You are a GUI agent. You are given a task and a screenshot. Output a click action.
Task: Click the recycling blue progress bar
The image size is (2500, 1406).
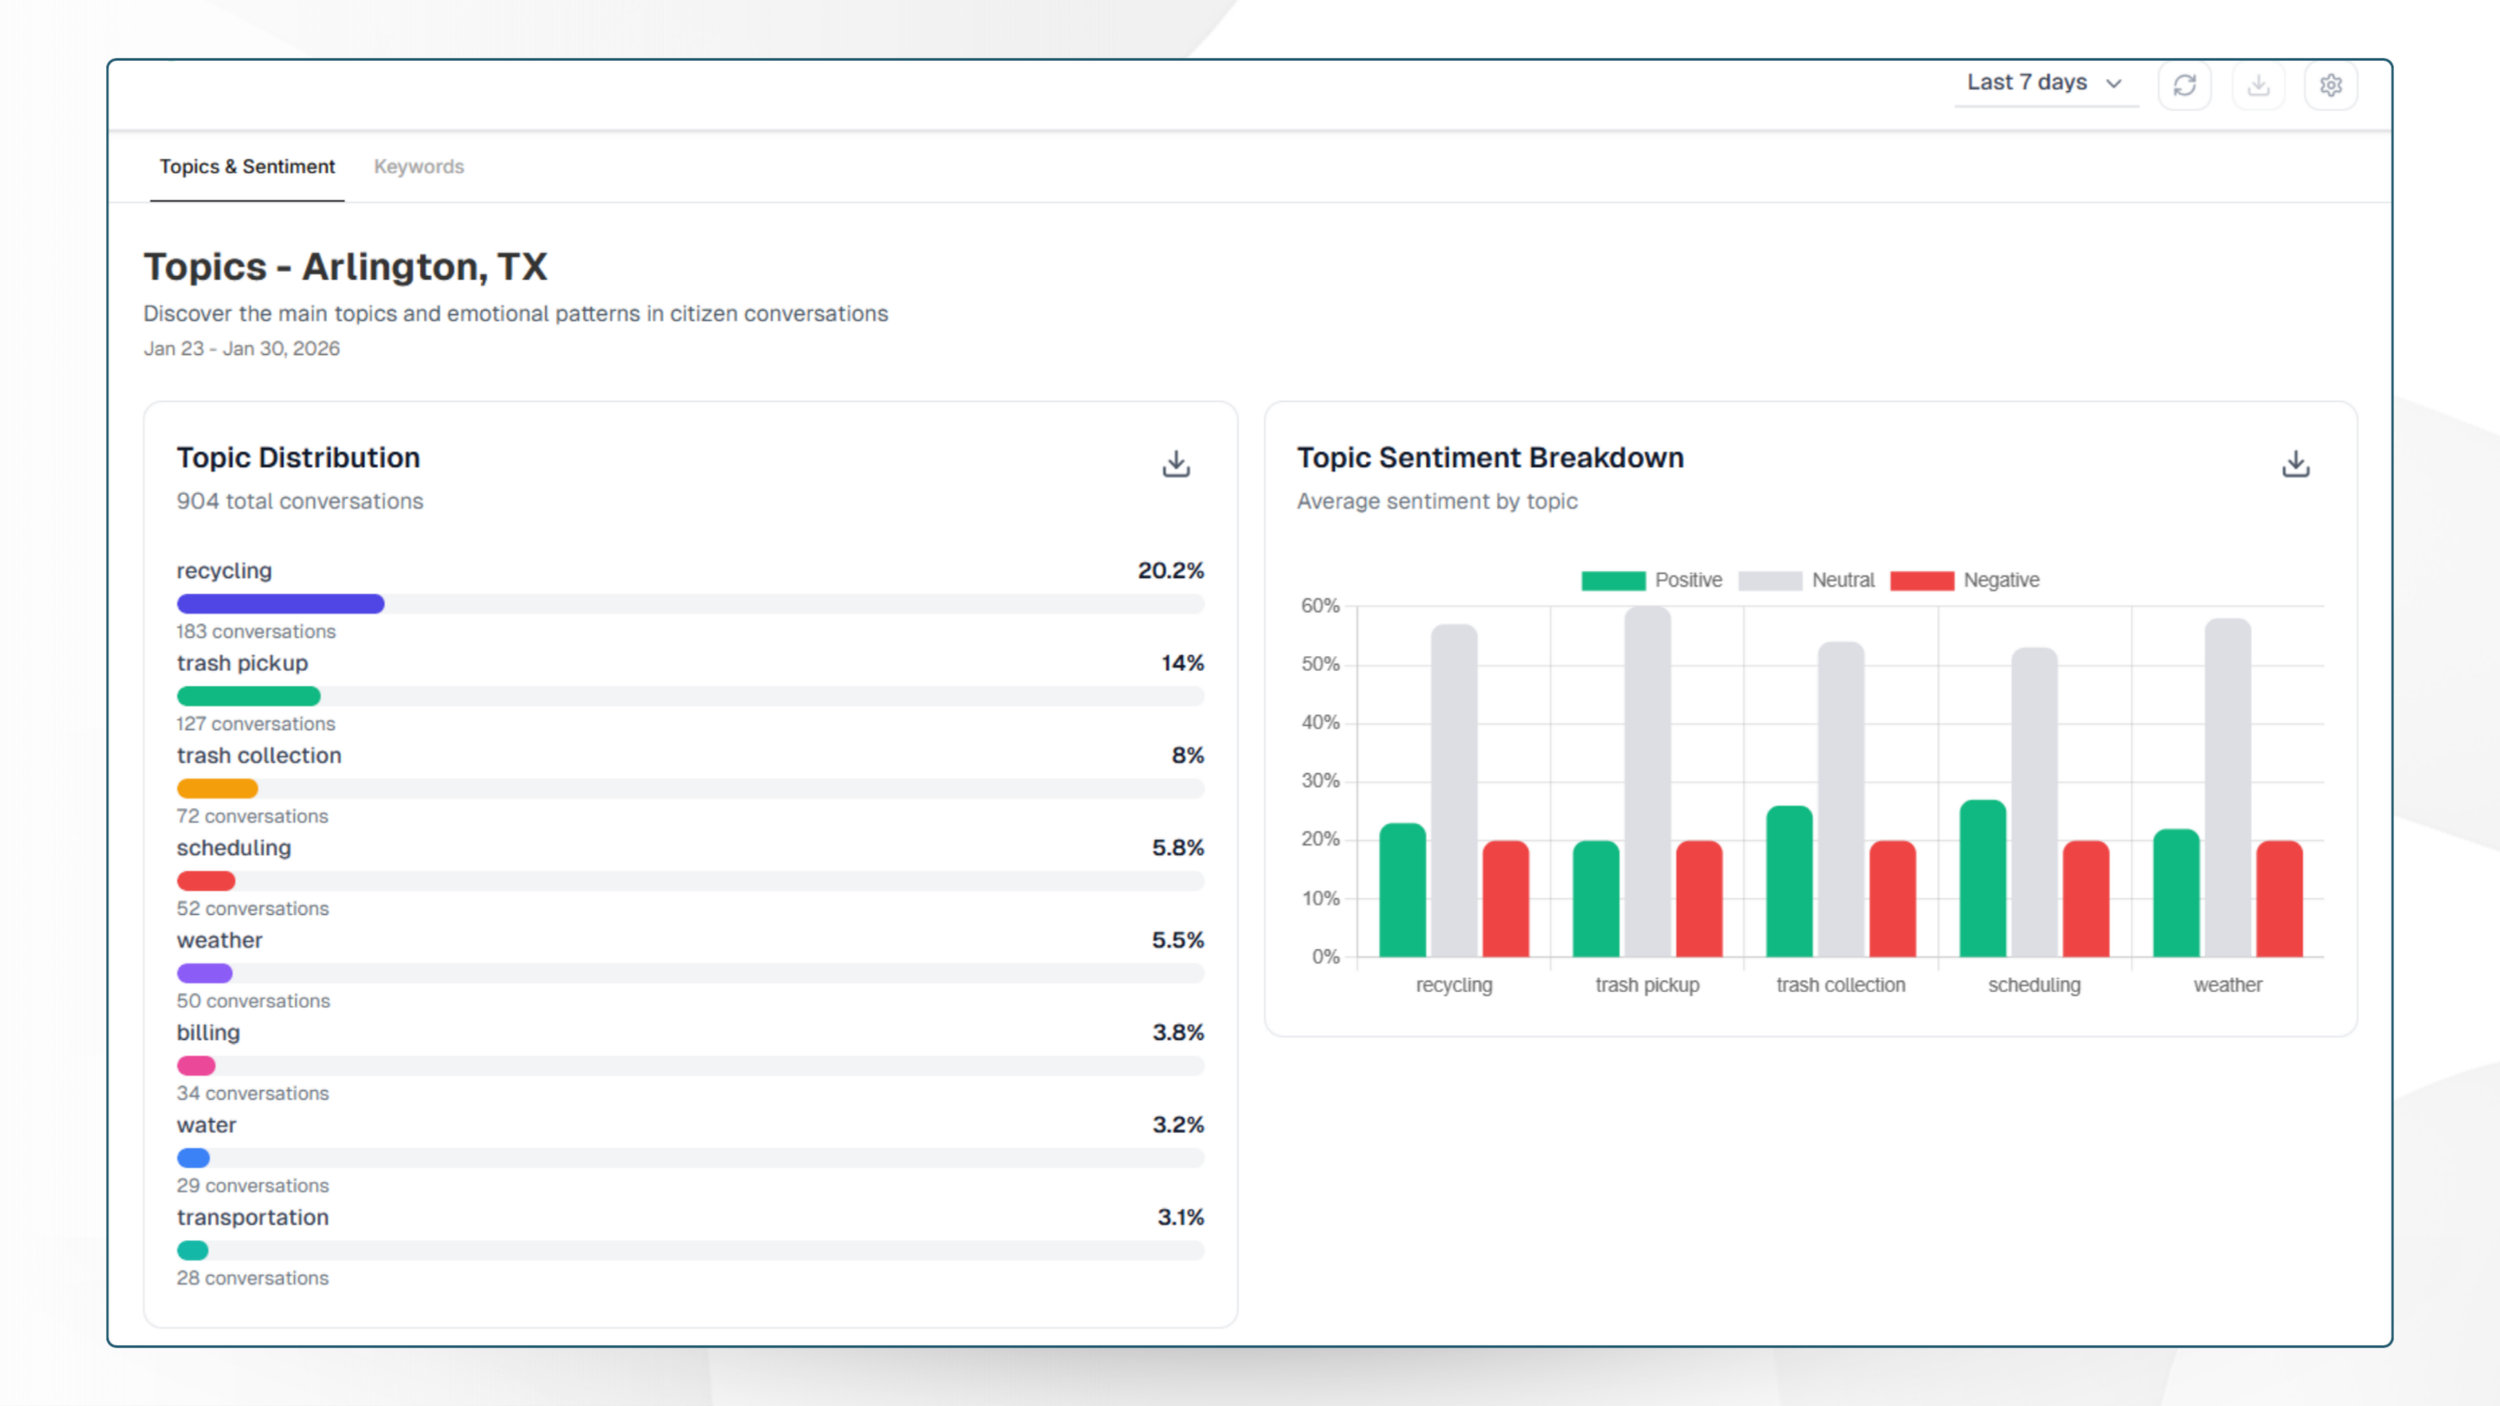280,604
